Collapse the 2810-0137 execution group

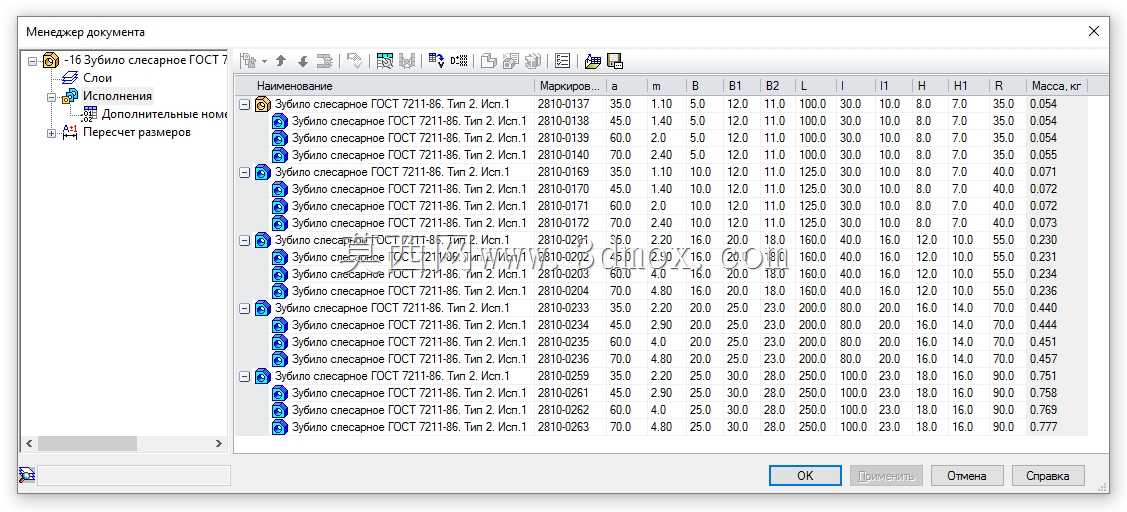pyautogui.click(x=244, y=104)
